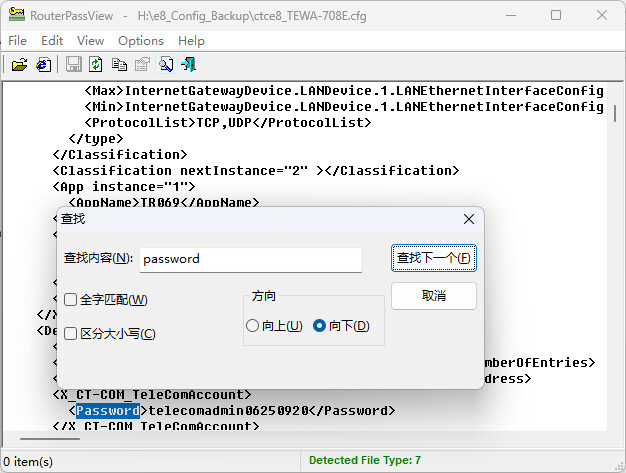Enable the 全字匹配(W) checkbox
The image size is (626, 473).
pos(71,299)
